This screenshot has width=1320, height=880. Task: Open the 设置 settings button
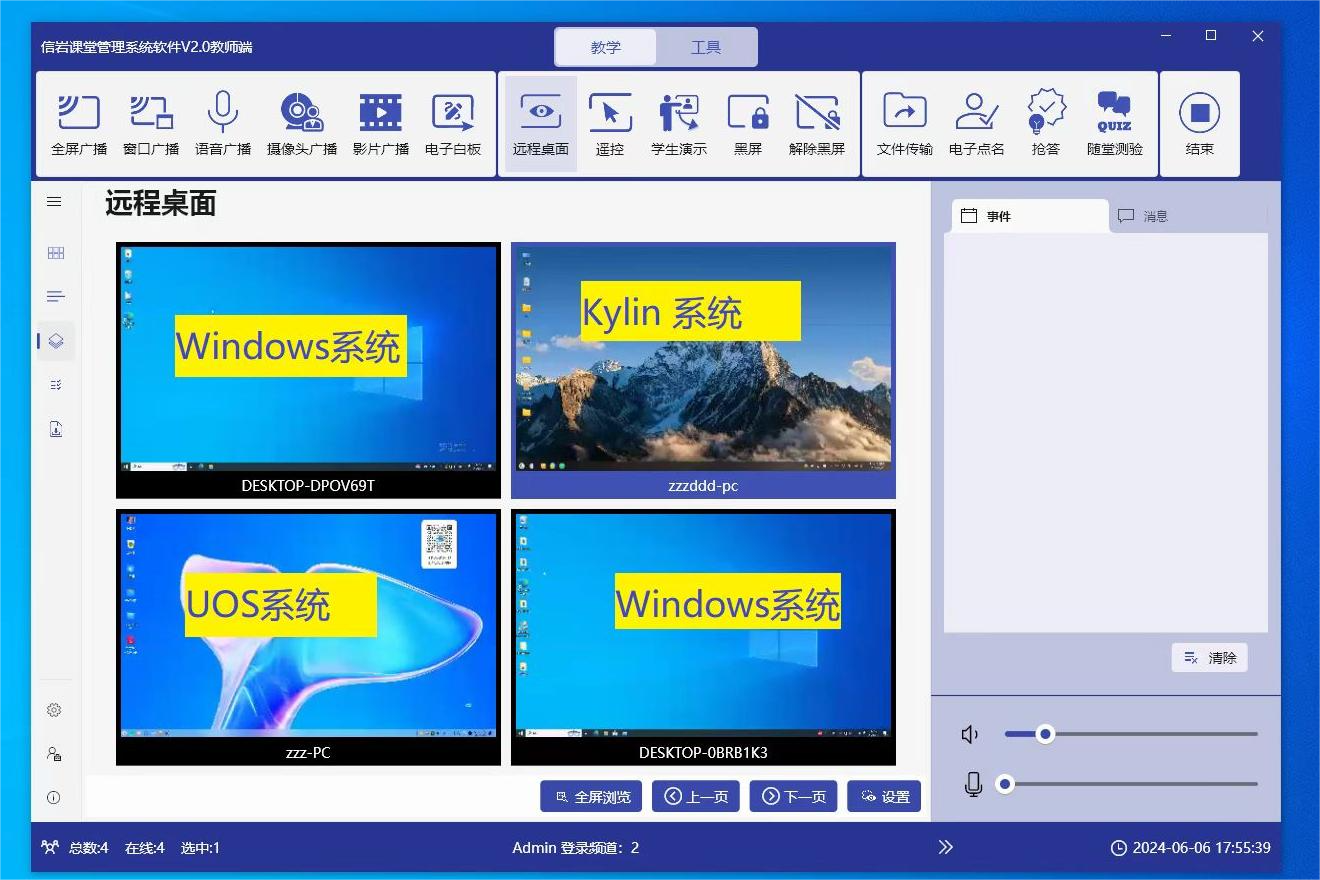click(884, 796)
